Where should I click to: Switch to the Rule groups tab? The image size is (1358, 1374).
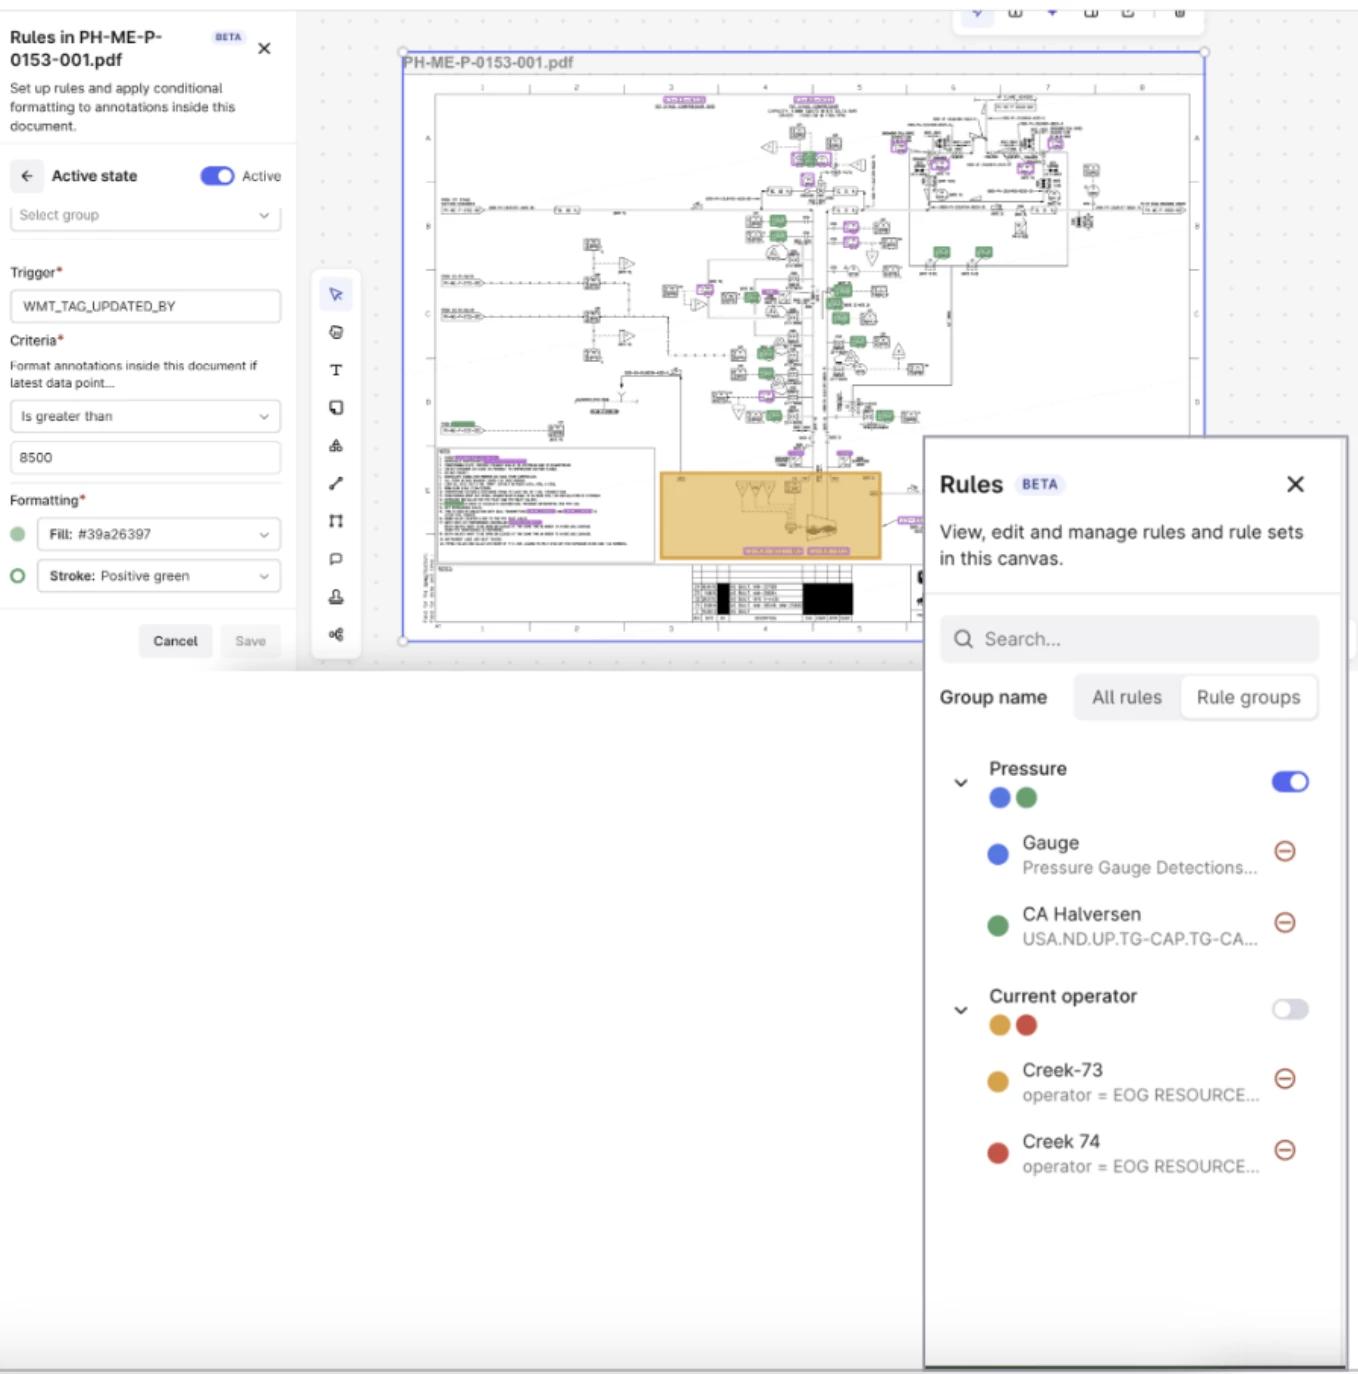pyautogui.click(x=1248, y=697)
